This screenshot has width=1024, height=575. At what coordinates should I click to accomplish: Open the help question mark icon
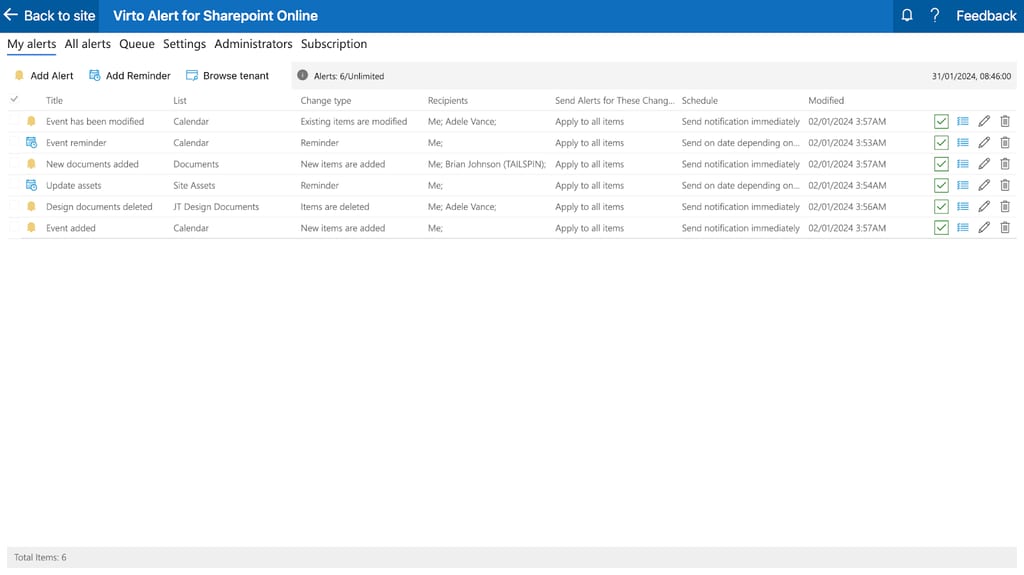click(935, 15)
